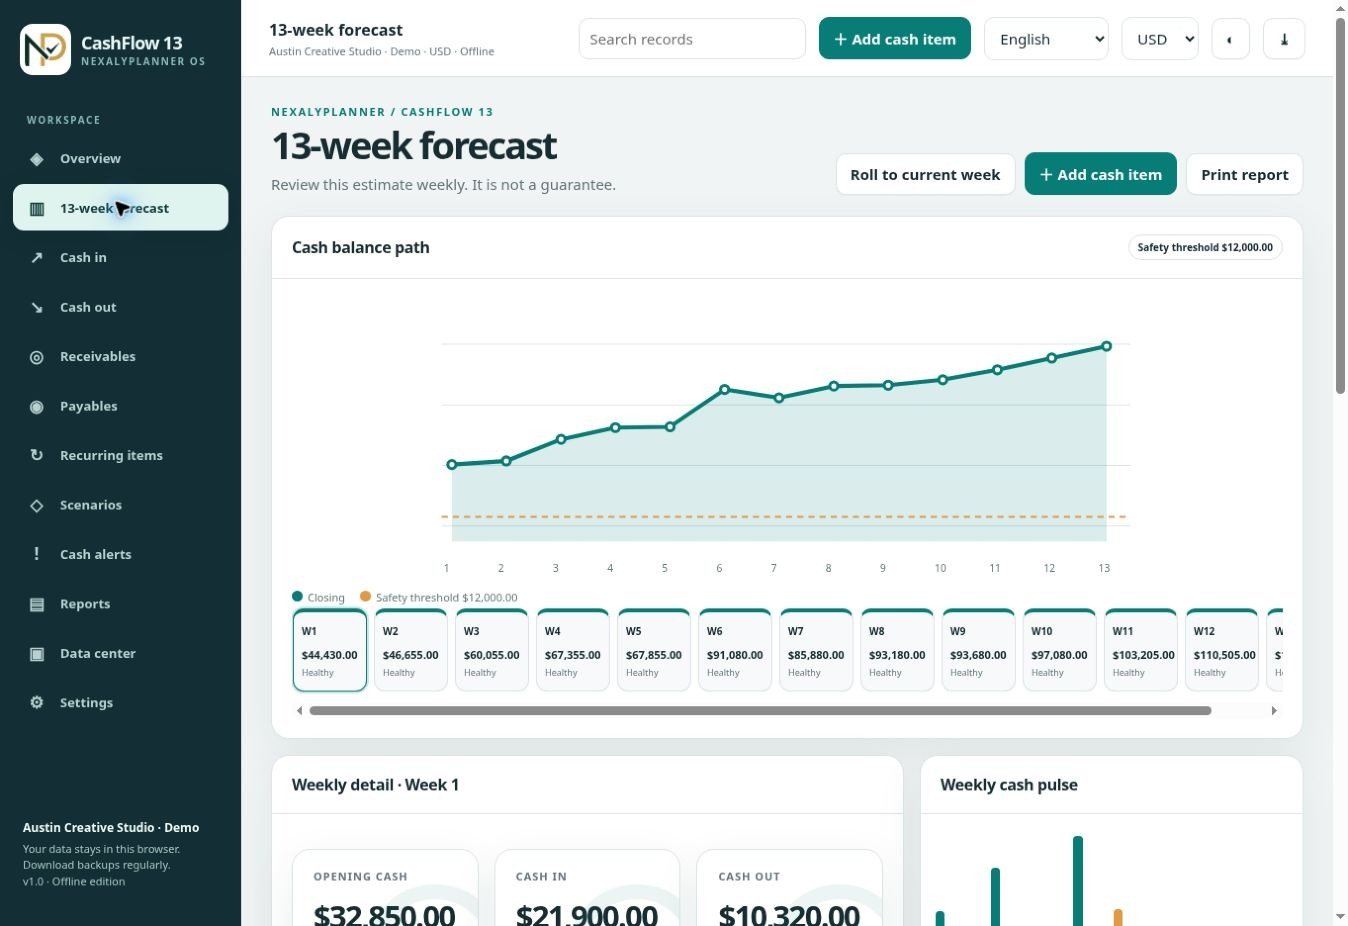
Task: Click the Receivables target icon
Action: [x=37, y=357]
